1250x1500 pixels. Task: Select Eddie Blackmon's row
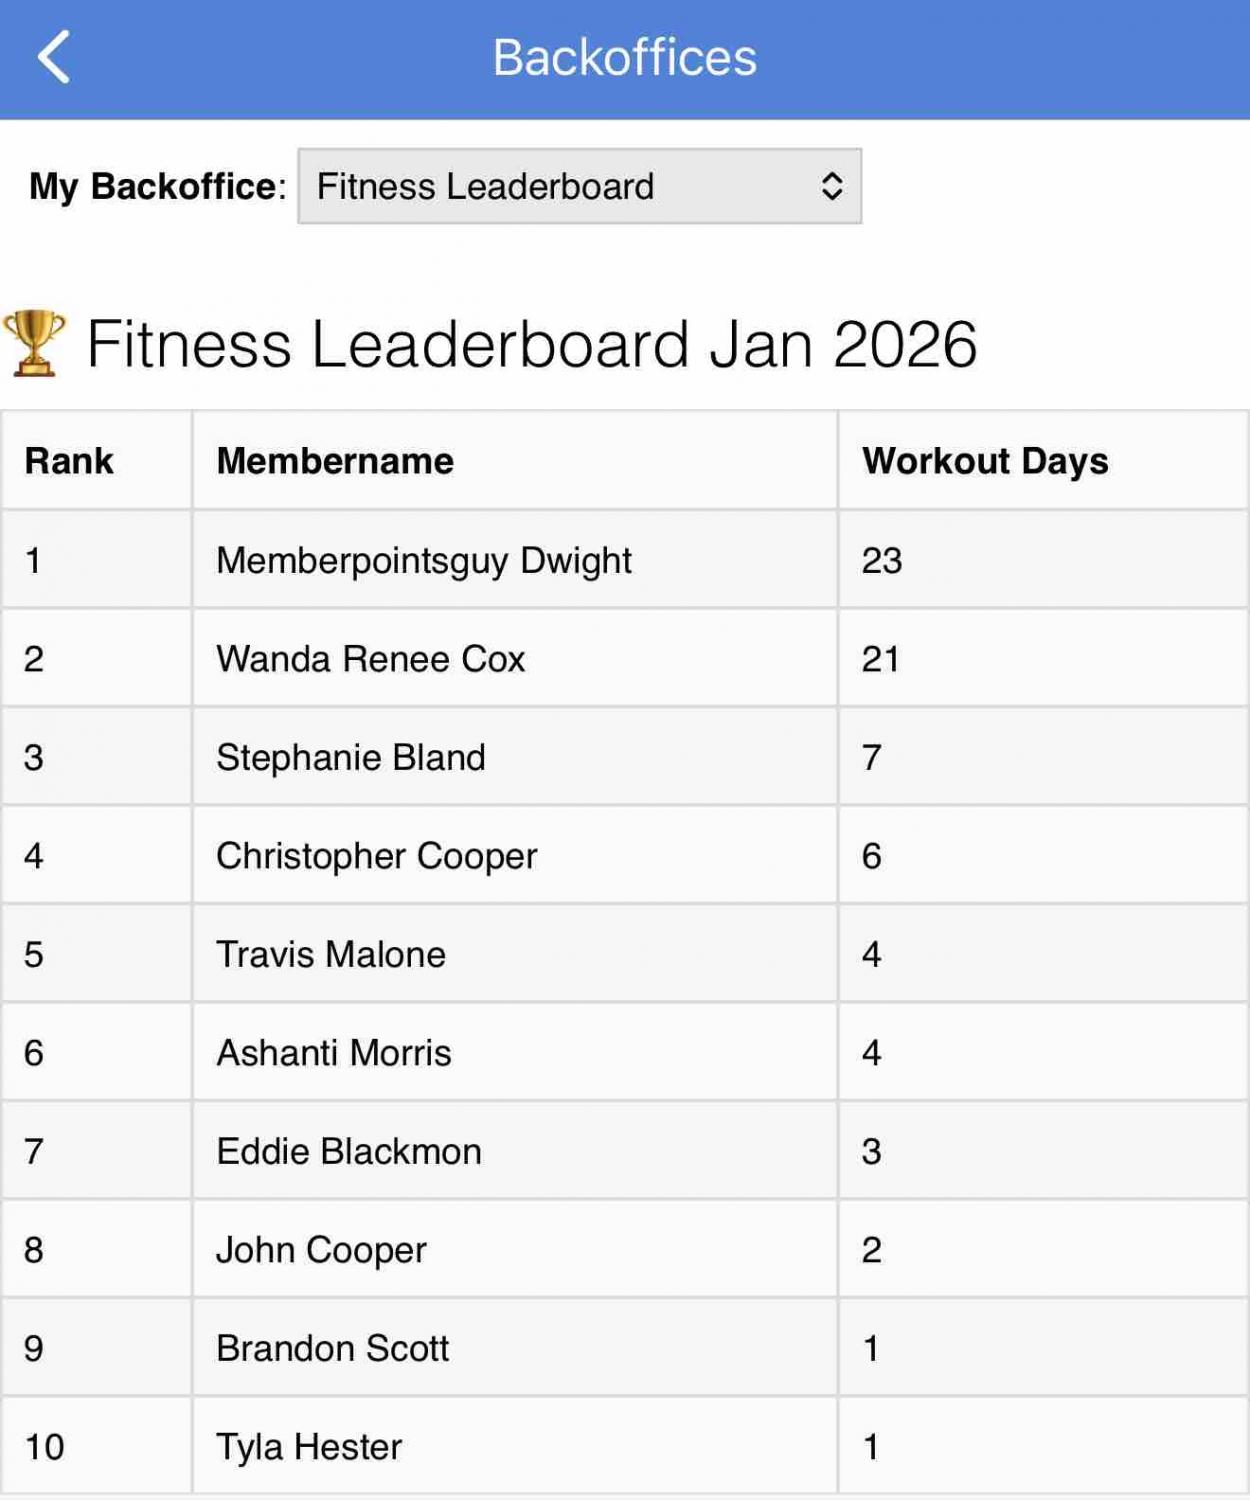pyautogui.click(x=349, y=1151)
